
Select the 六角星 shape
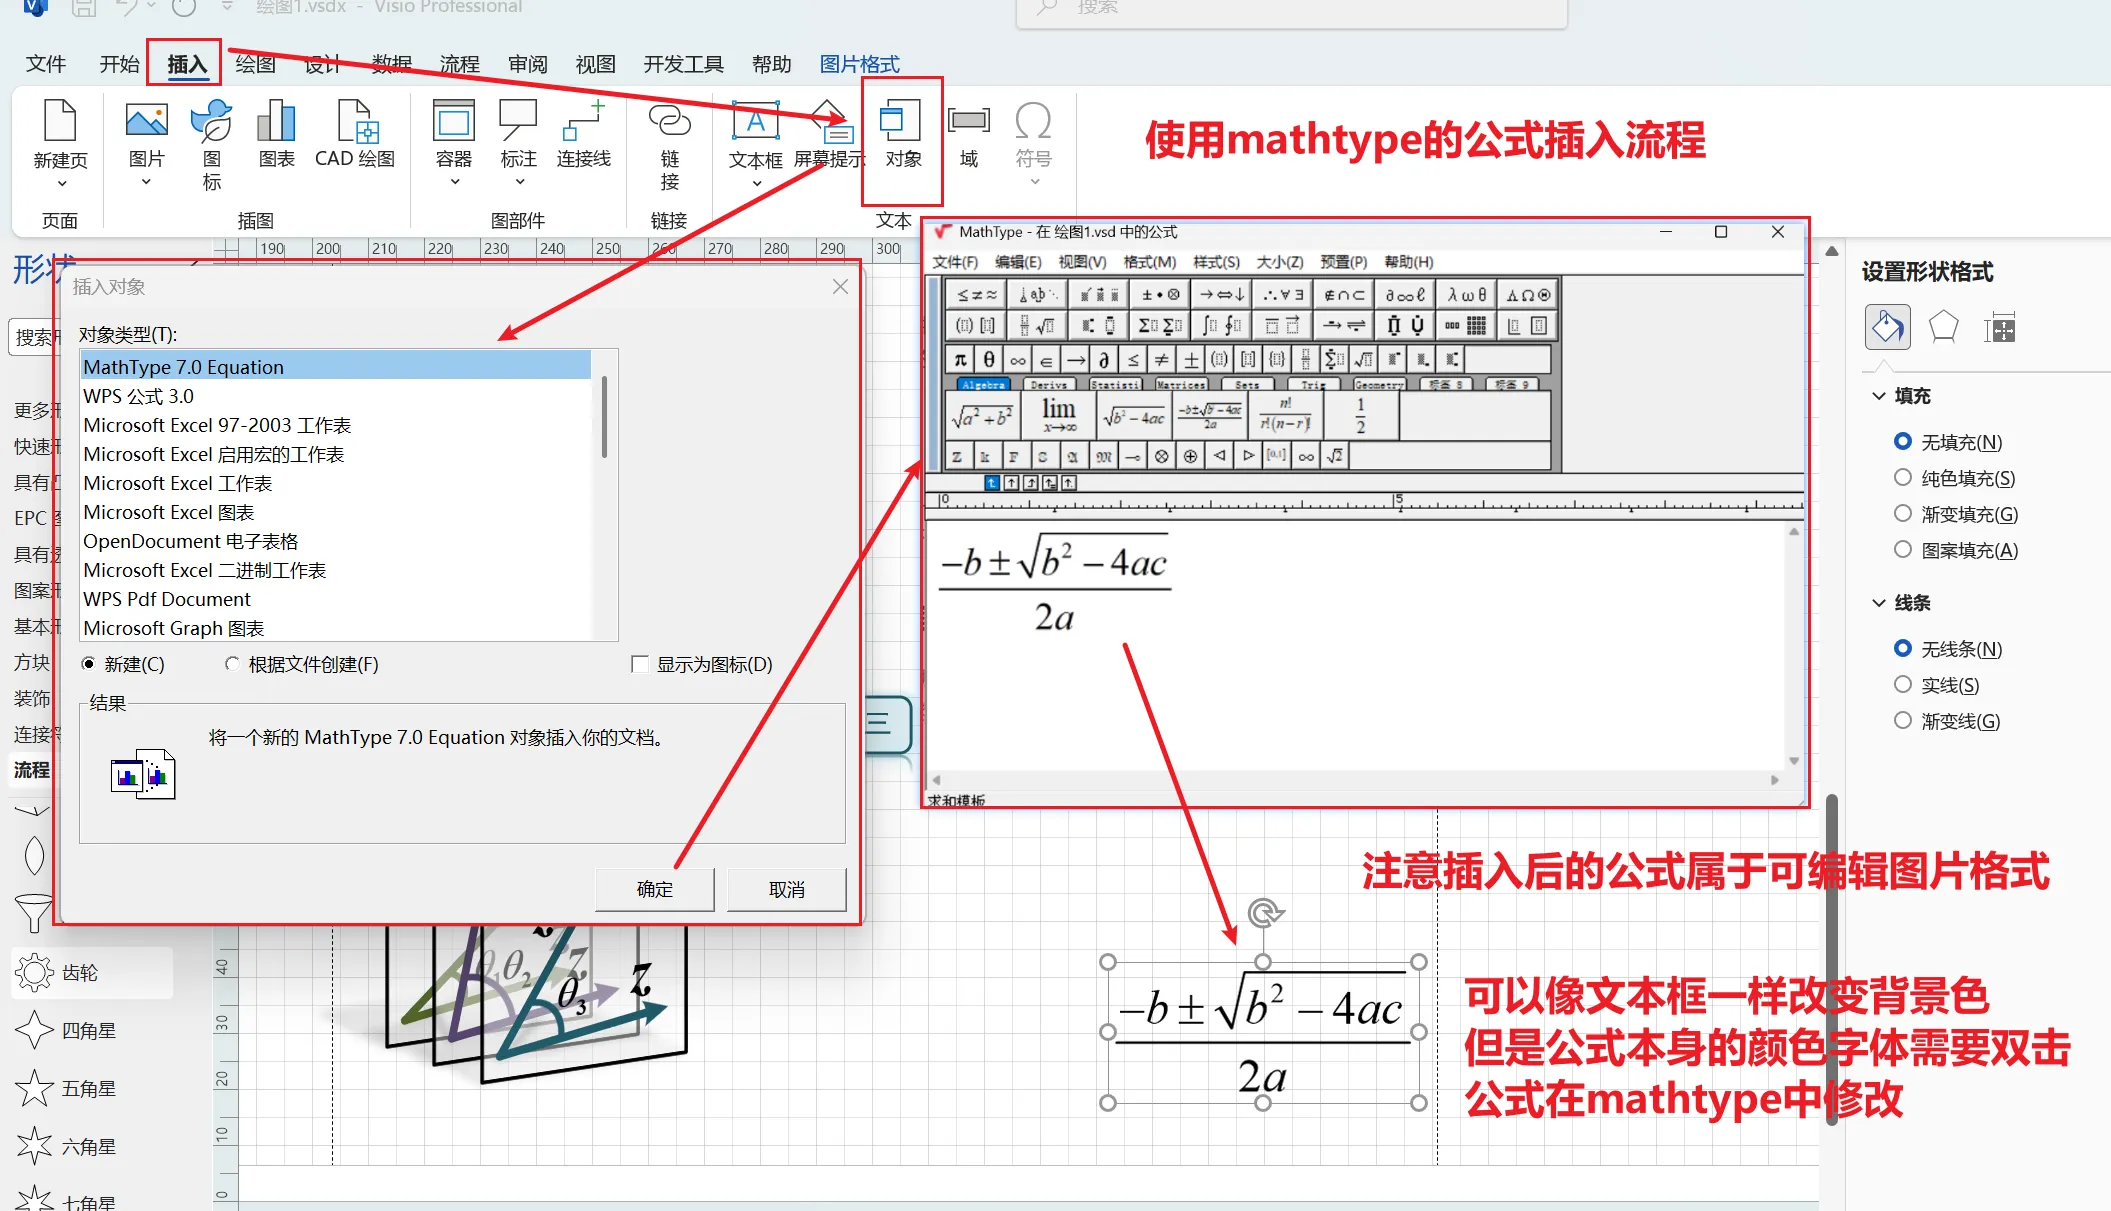click(66, 1146)
